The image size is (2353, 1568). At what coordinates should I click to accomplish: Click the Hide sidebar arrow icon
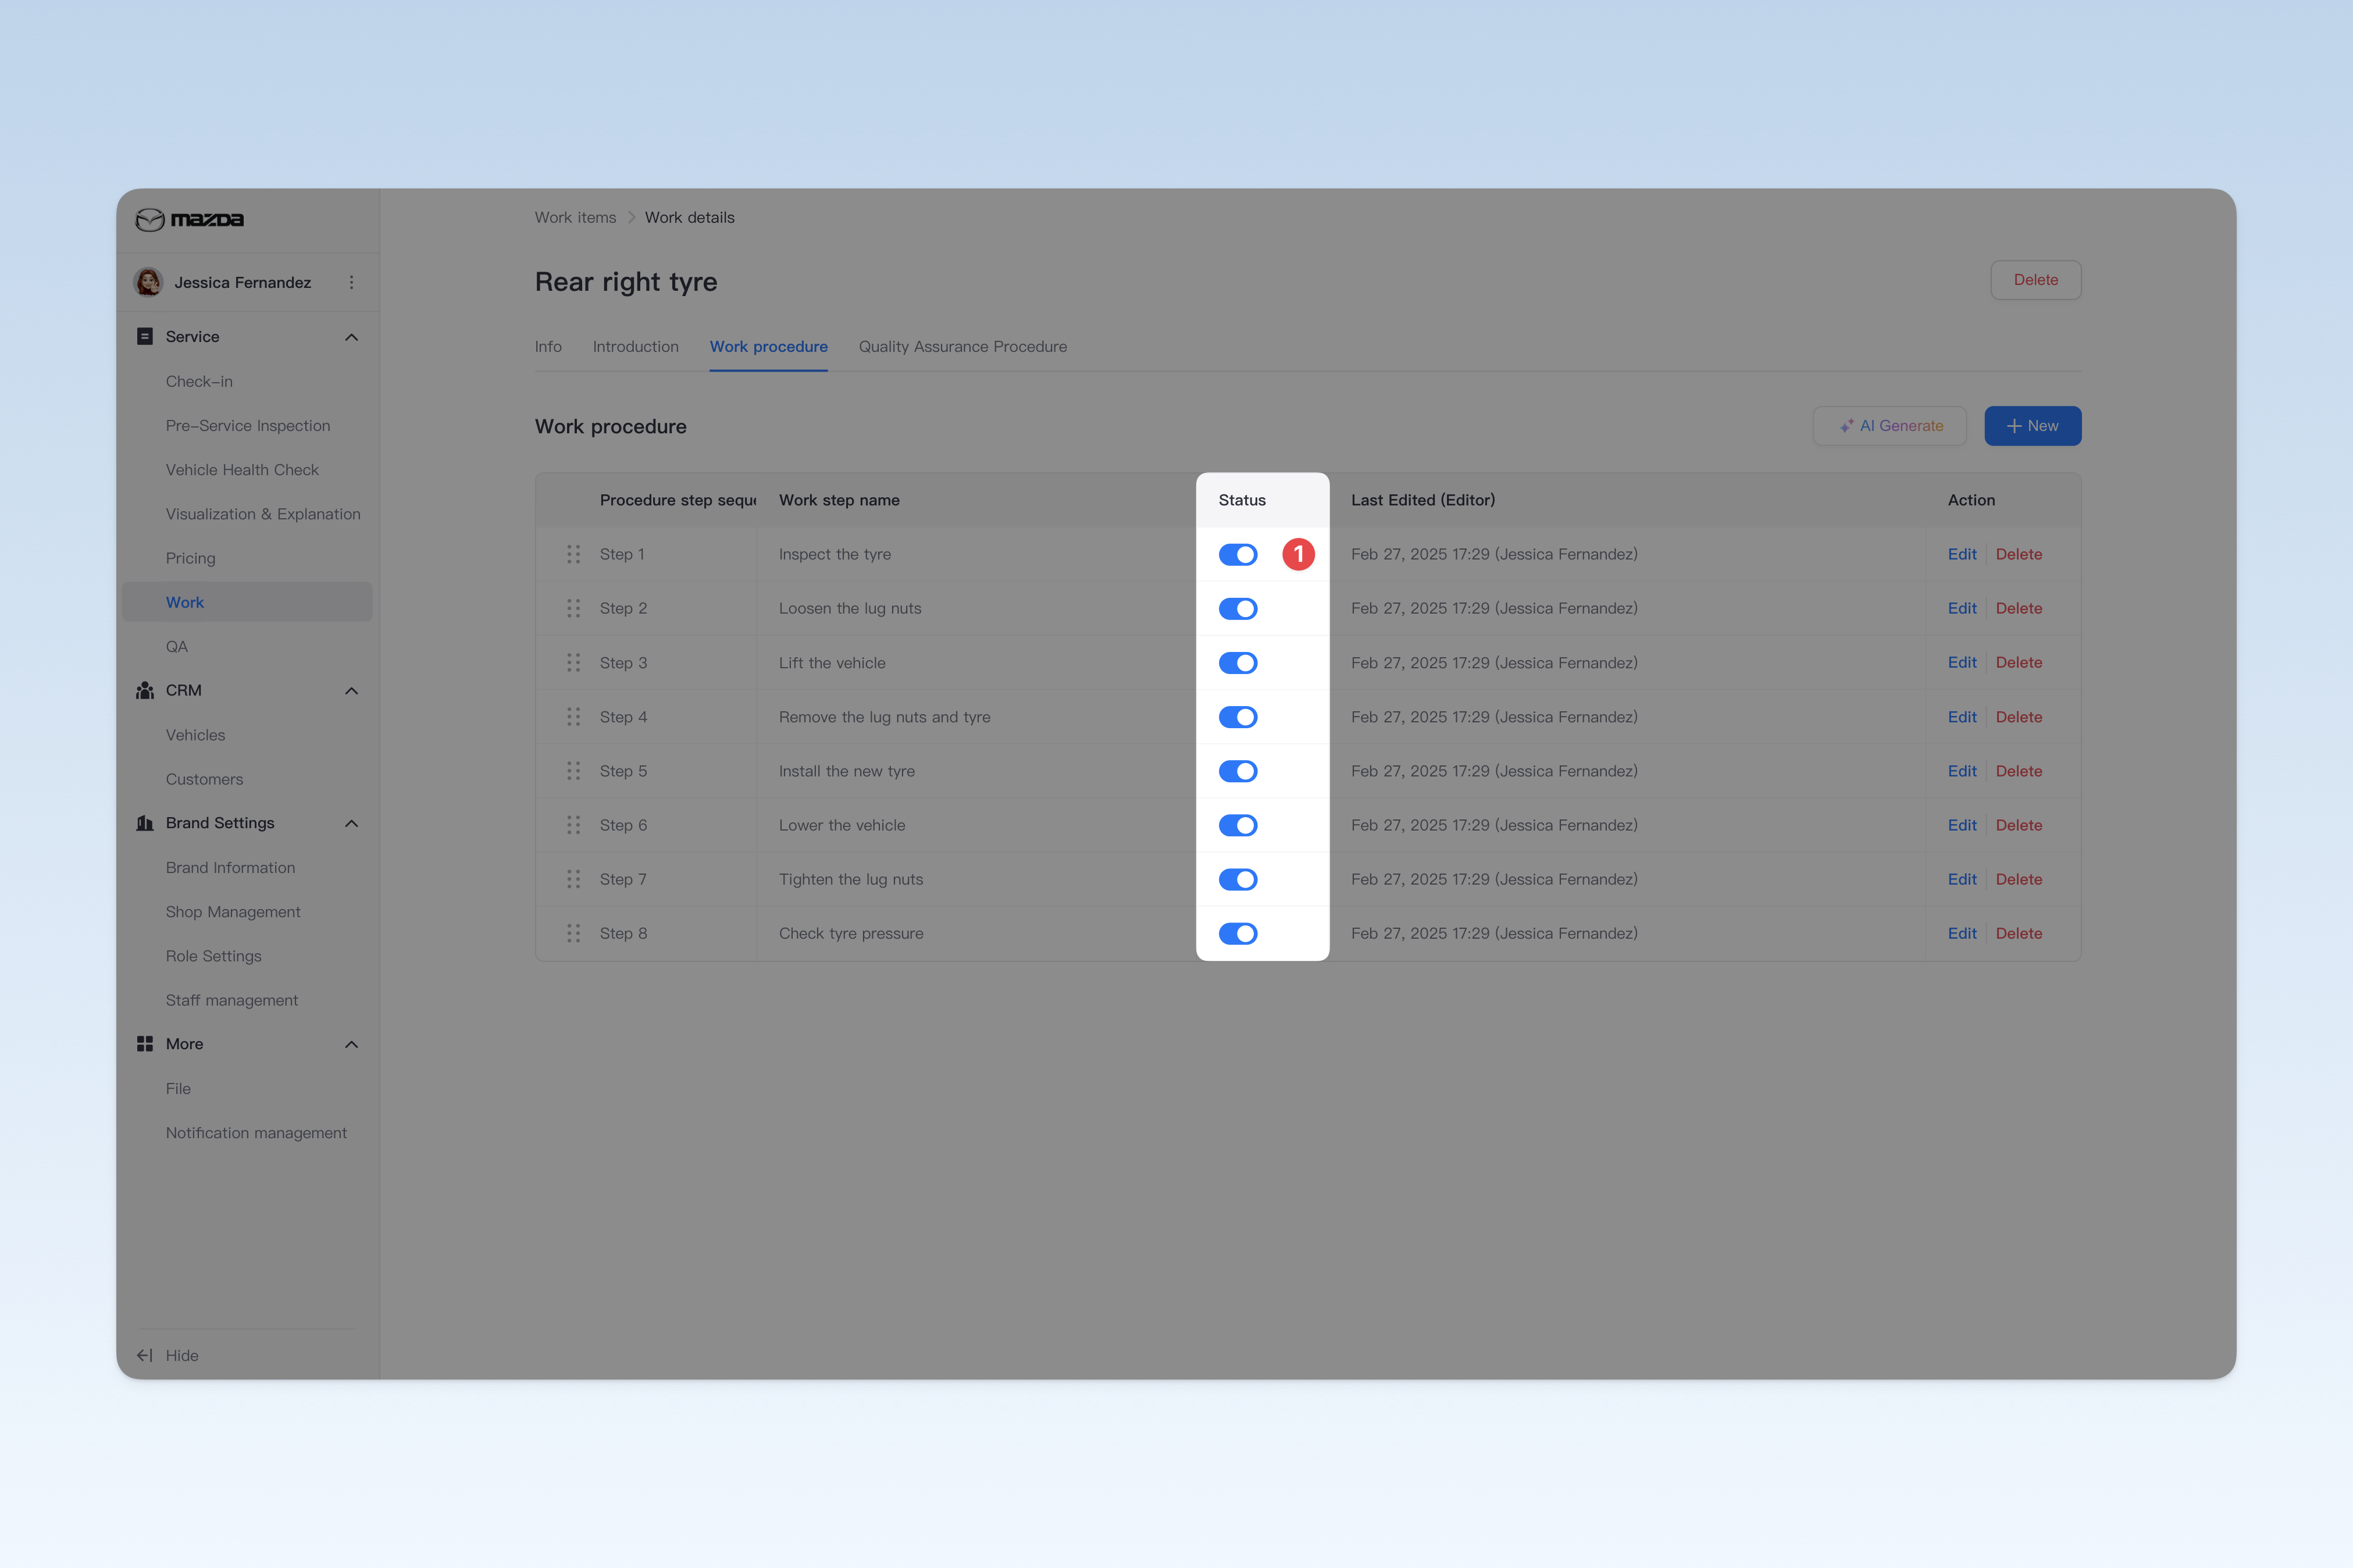click(145, 1356)
